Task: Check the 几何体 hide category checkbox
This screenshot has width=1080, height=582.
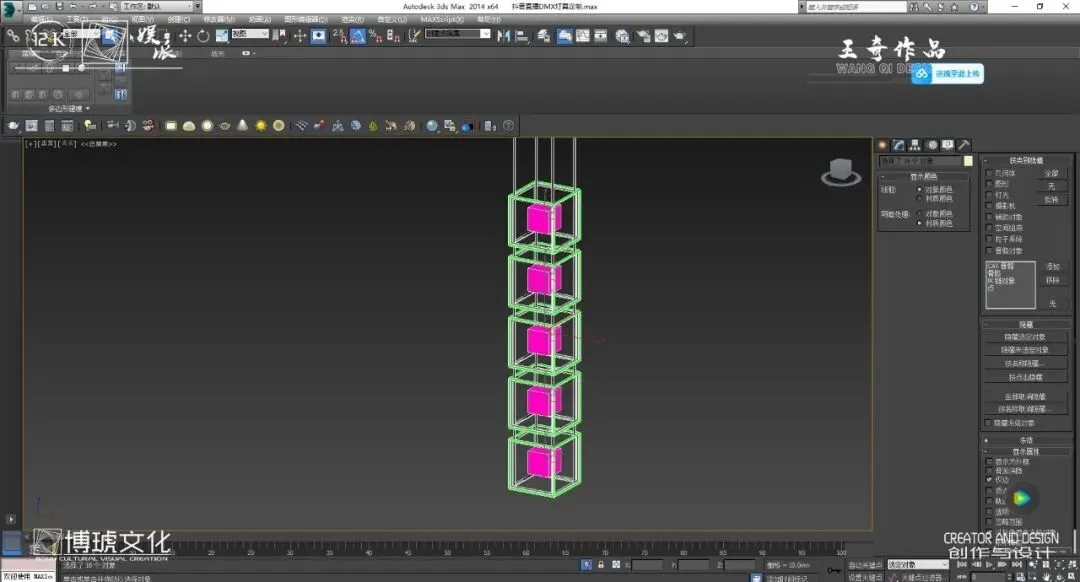Action: pyautogui.click(x=989, y=173)
